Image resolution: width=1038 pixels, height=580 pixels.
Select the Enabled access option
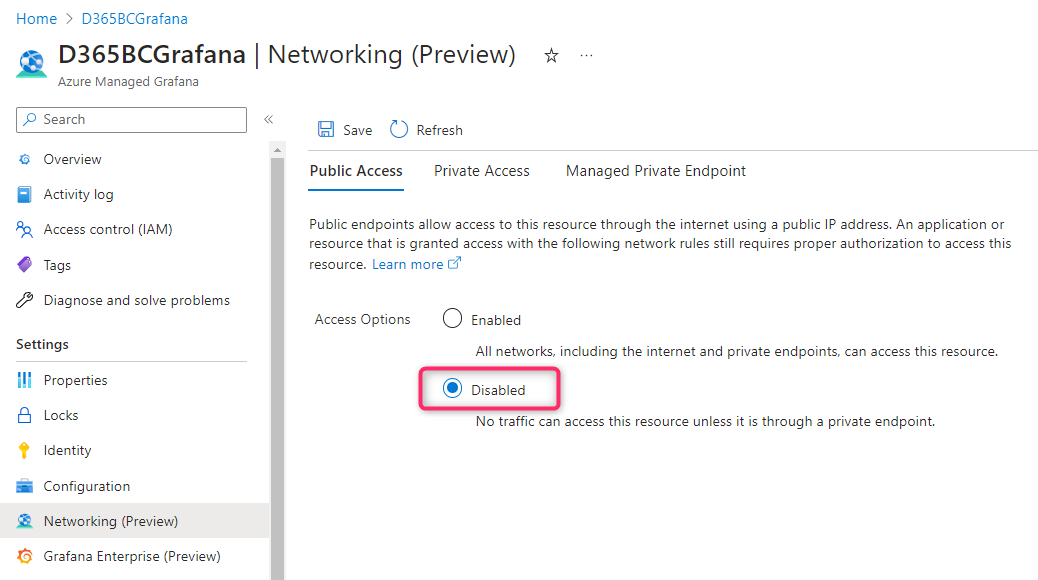(453, 319)
